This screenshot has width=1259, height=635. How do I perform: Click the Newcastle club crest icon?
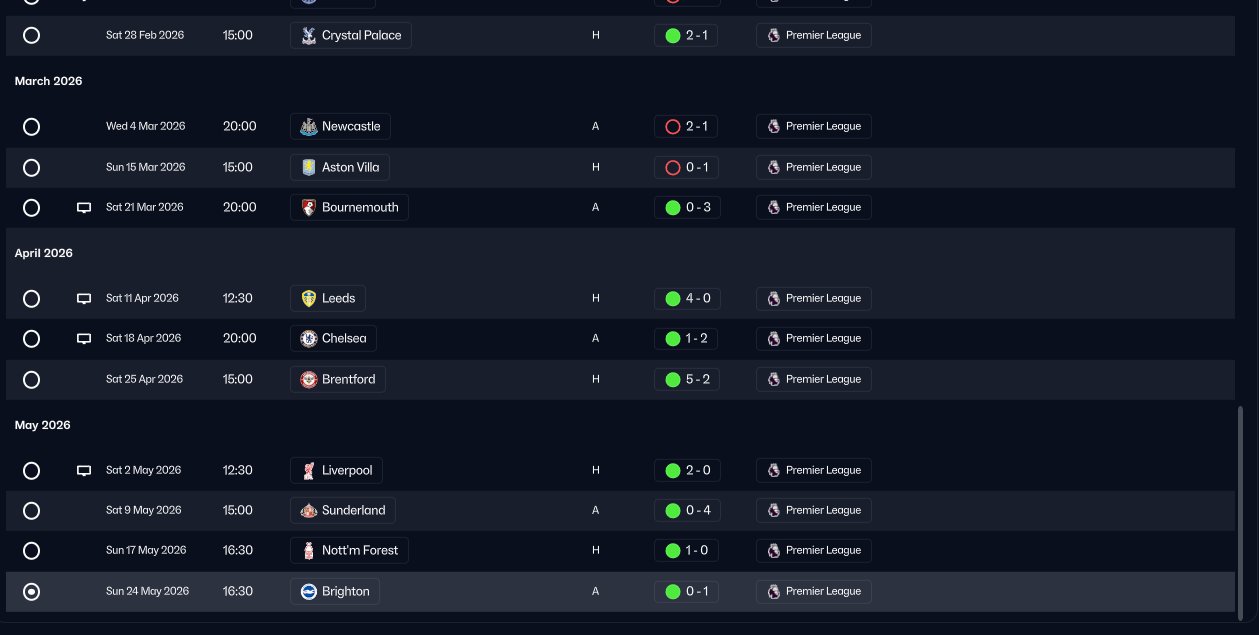(309, 127)
